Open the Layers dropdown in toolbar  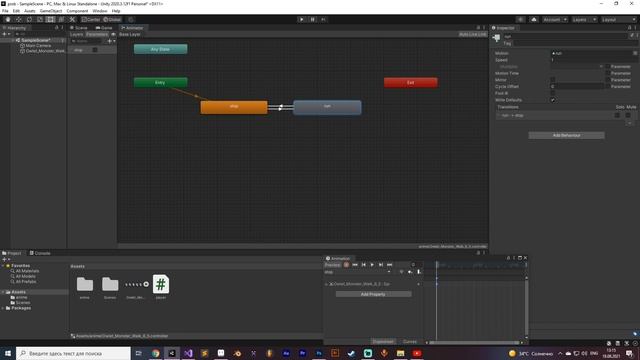pyautogui.click(x=584, y=20)
